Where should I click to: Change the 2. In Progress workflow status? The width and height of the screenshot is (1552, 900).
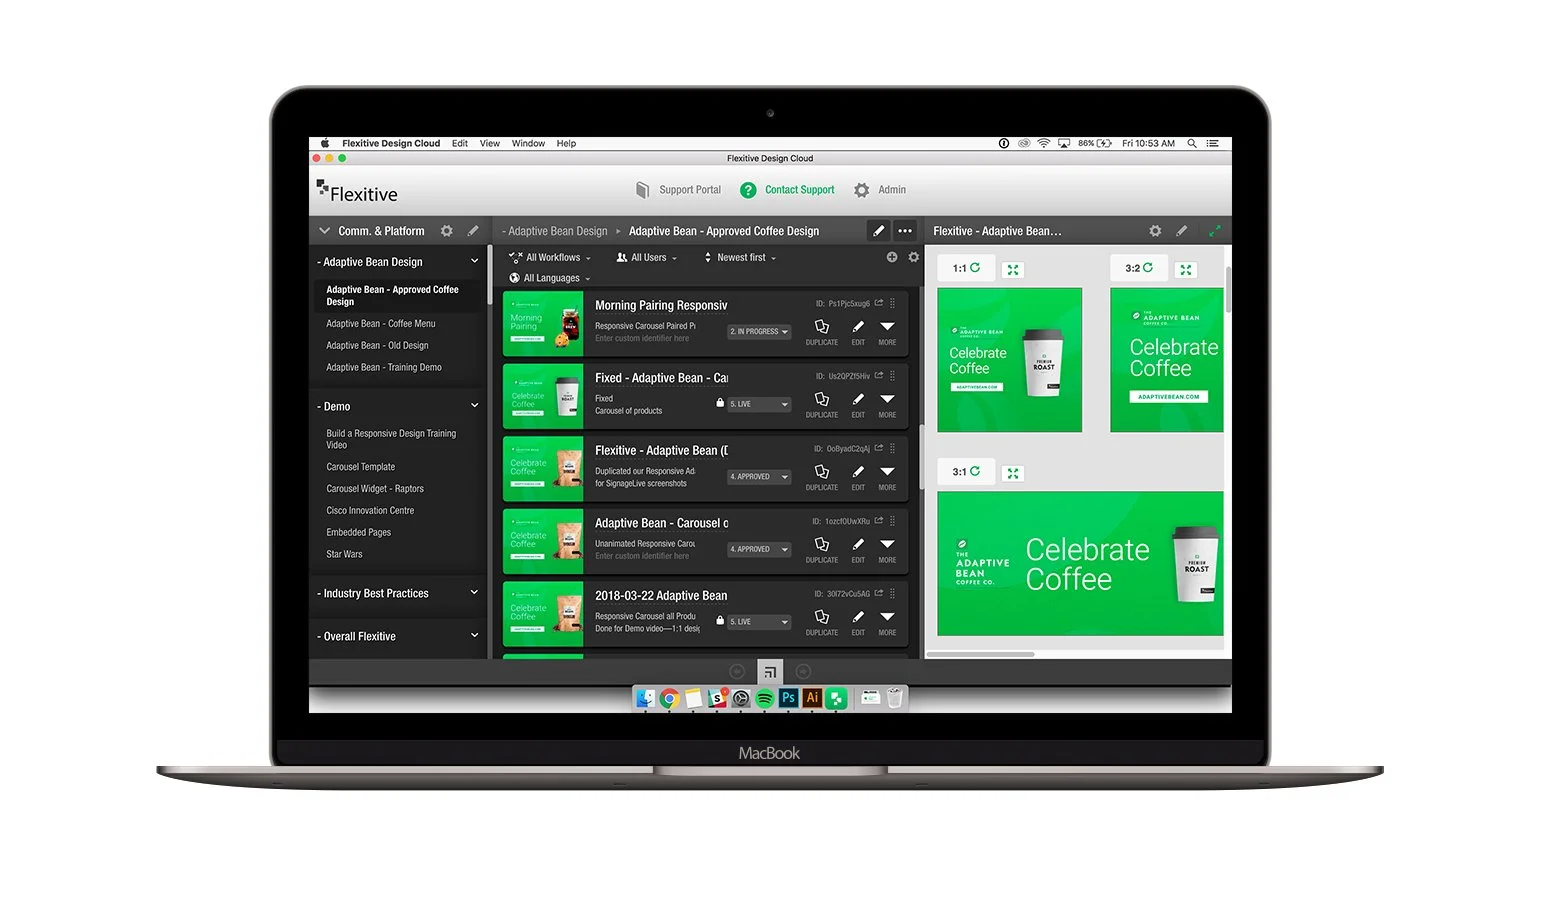[x=759, y=332]
